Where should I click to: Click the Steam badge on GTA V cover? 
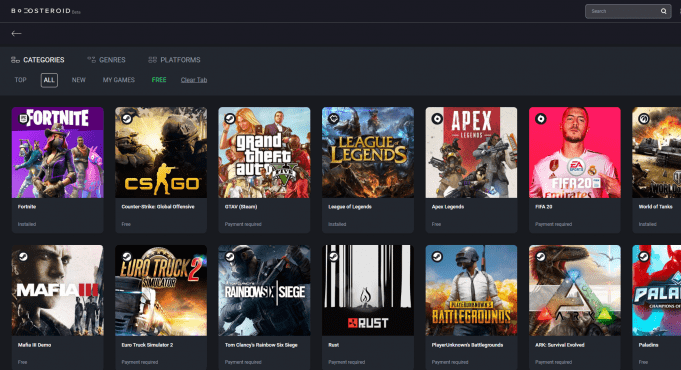230,119
